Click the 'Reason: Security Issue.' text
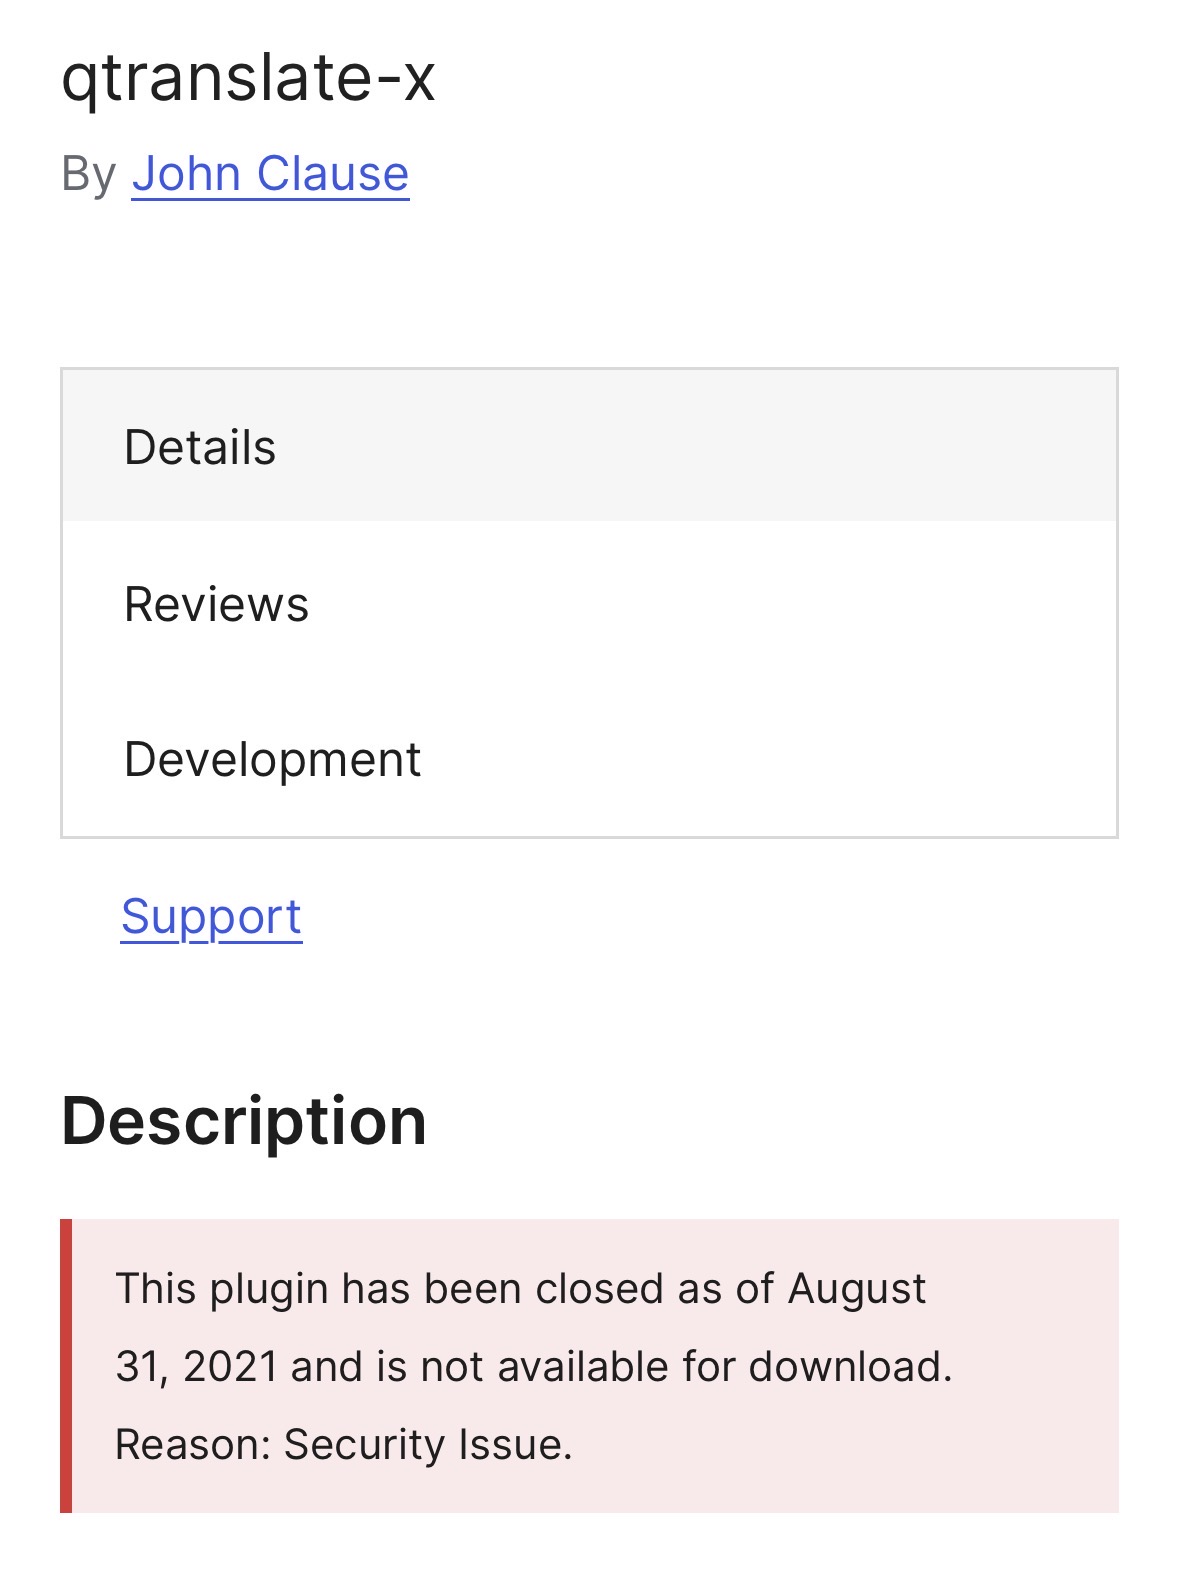 pyautogui.click(x=344, y=1445)
